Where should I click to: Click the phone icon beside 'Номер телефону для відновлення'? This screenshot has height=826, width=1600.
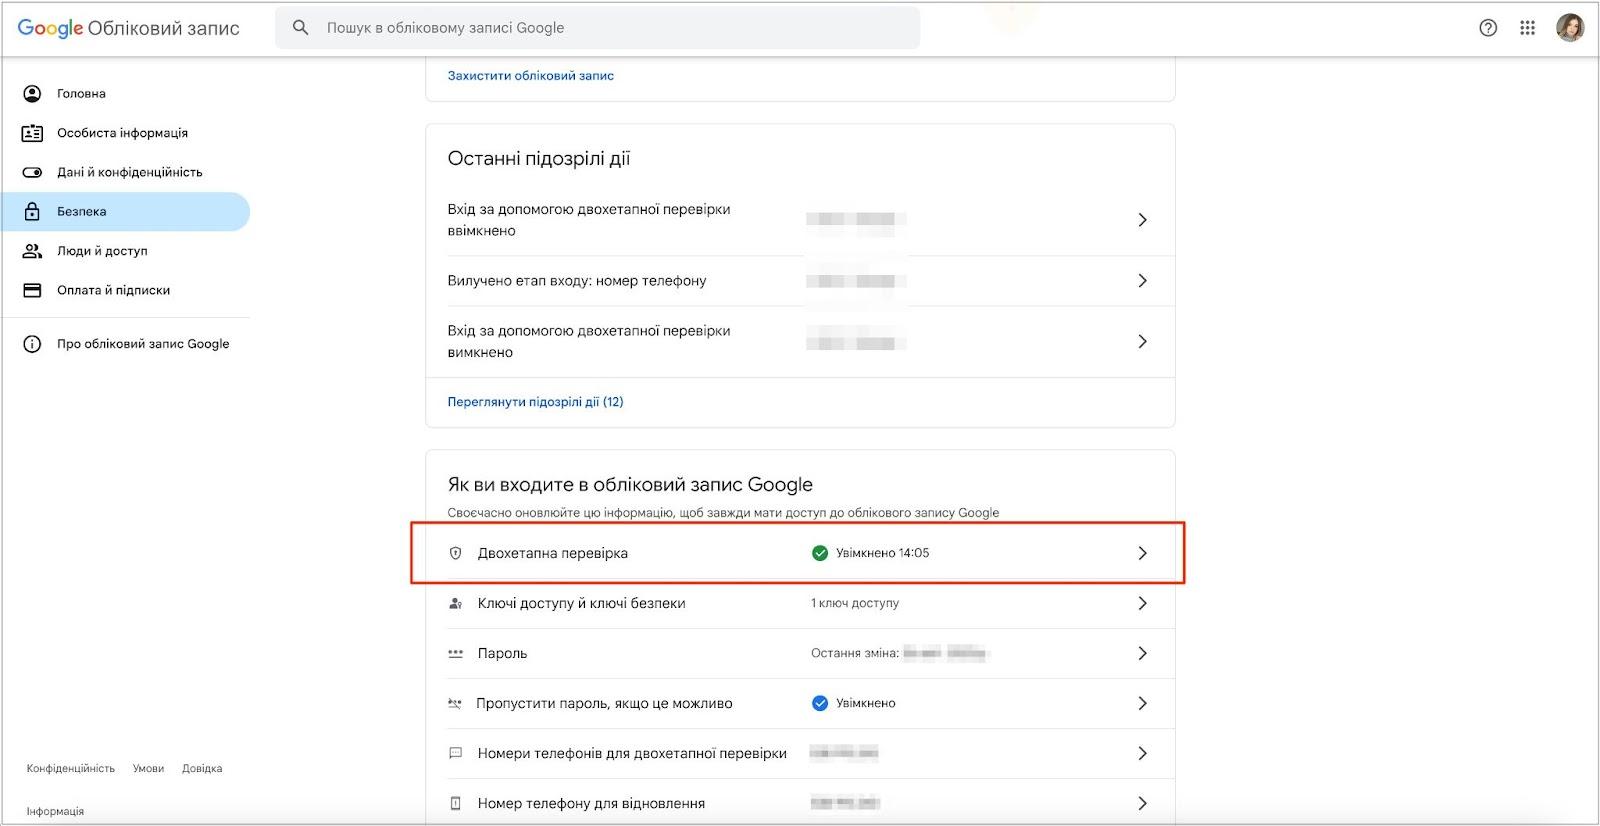click(456, 803)
